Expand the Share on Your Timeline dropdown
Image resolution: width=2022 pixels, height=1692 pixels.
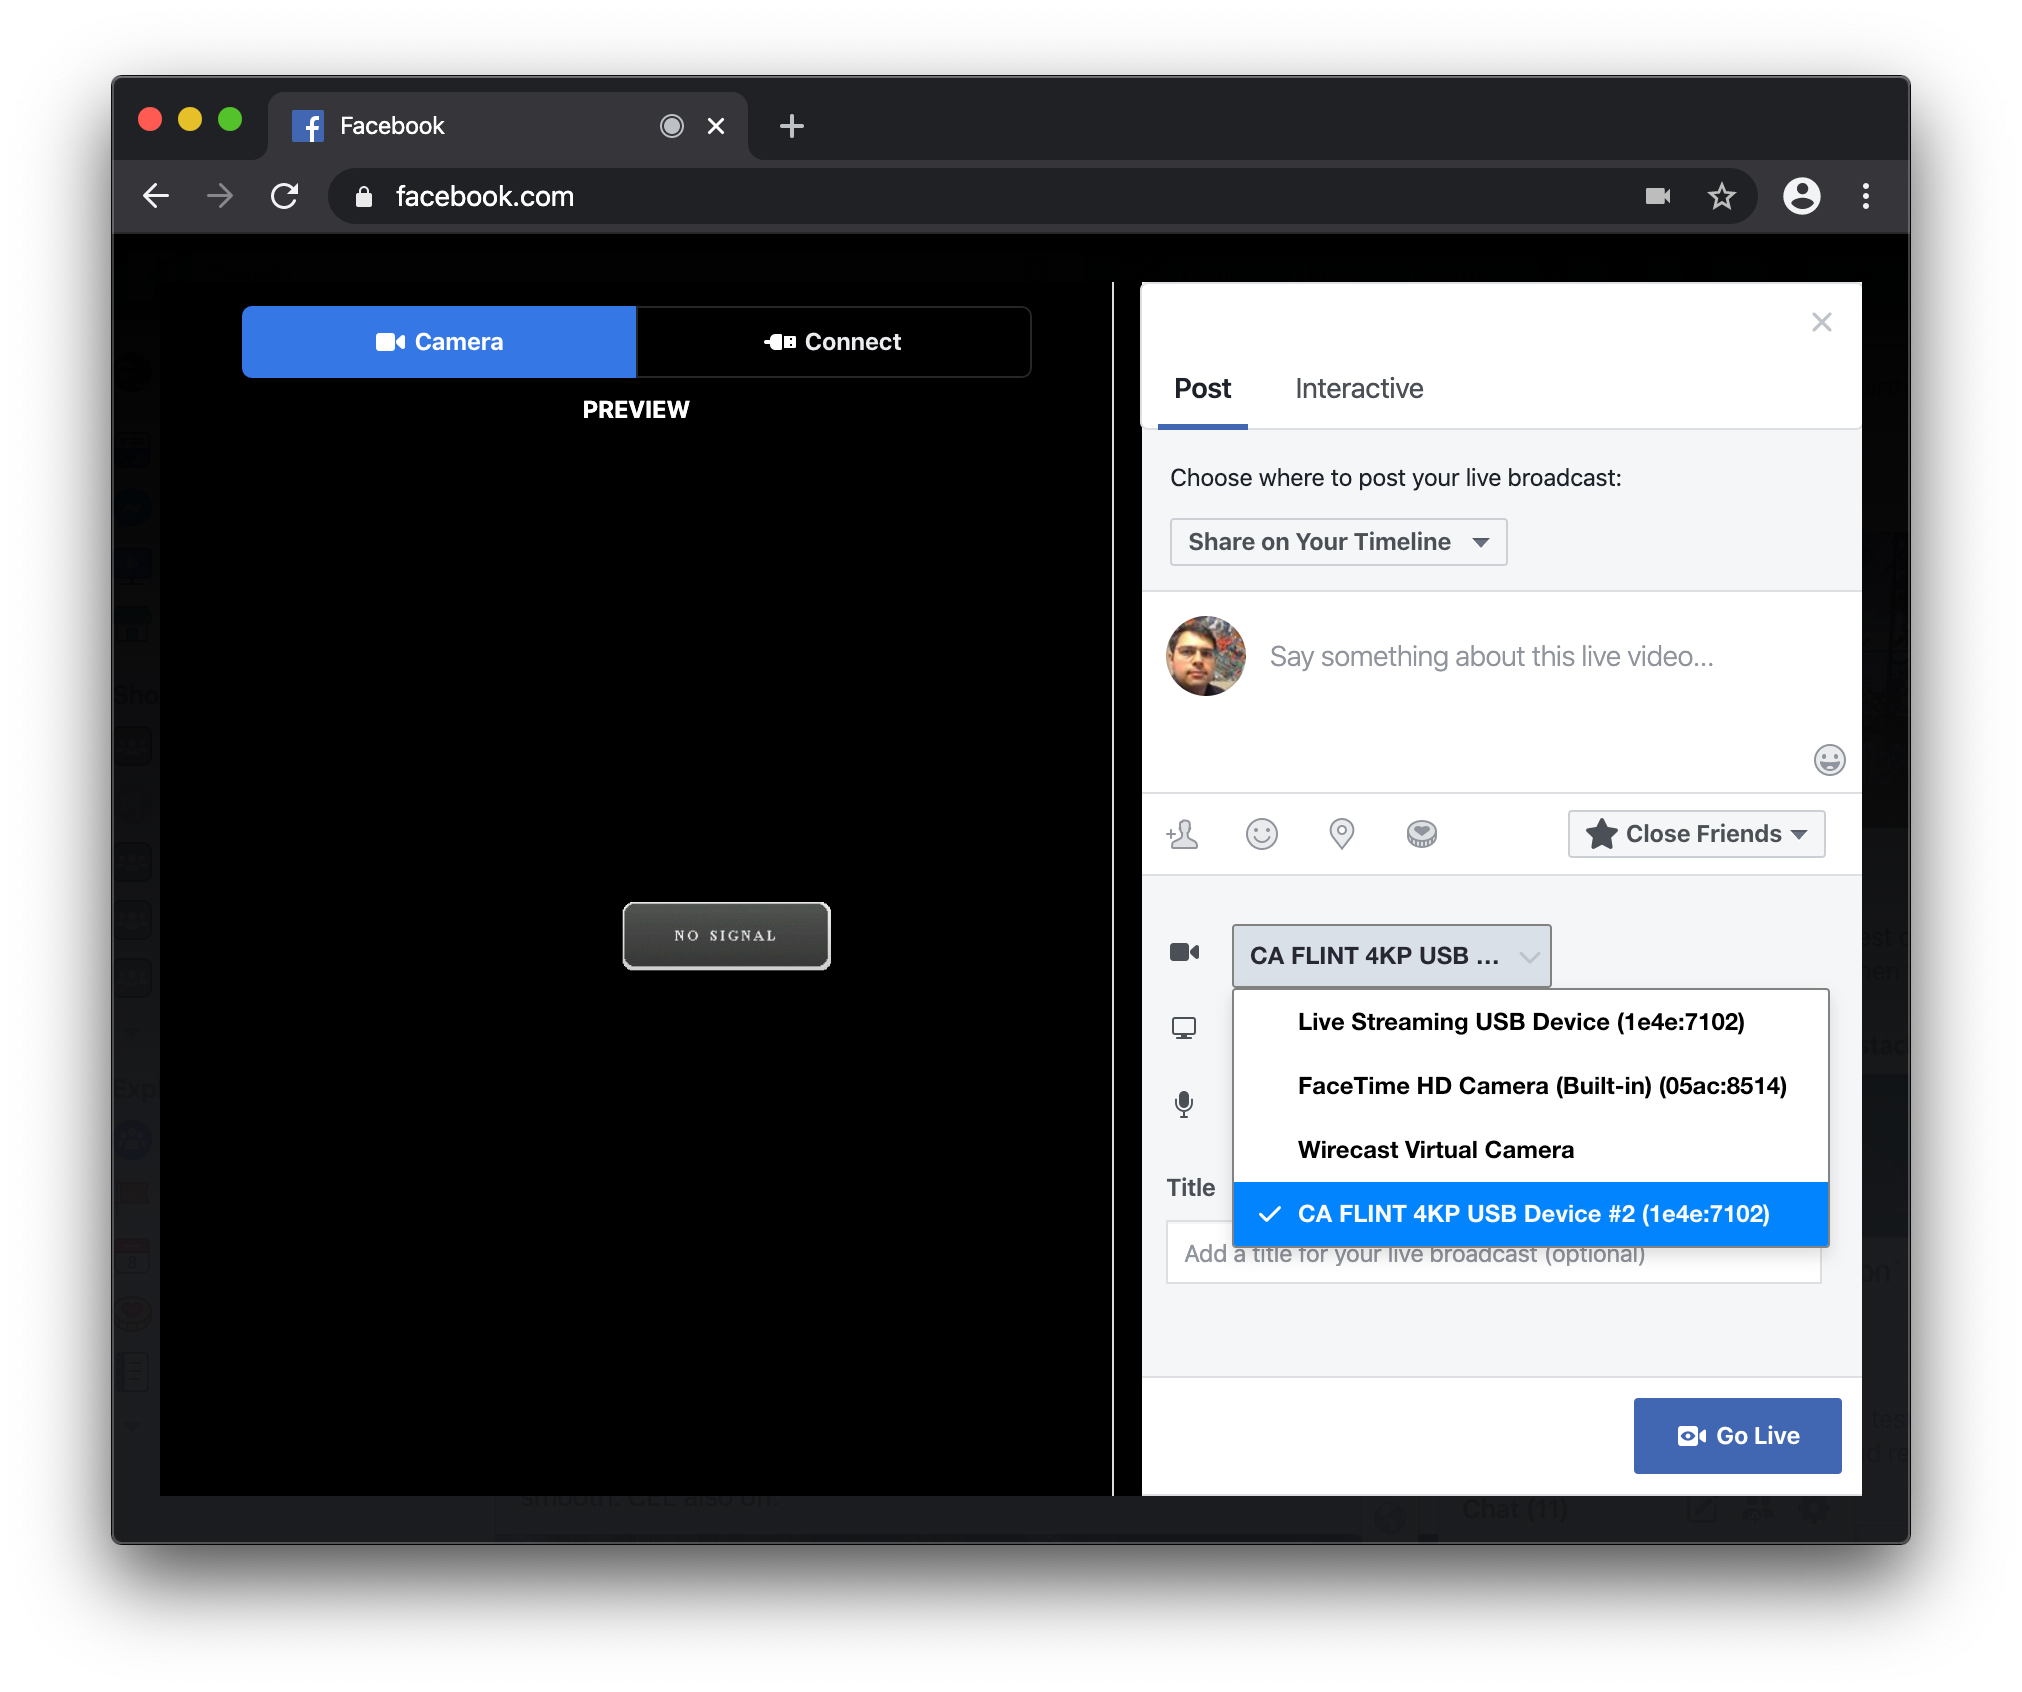[1338, 542]
